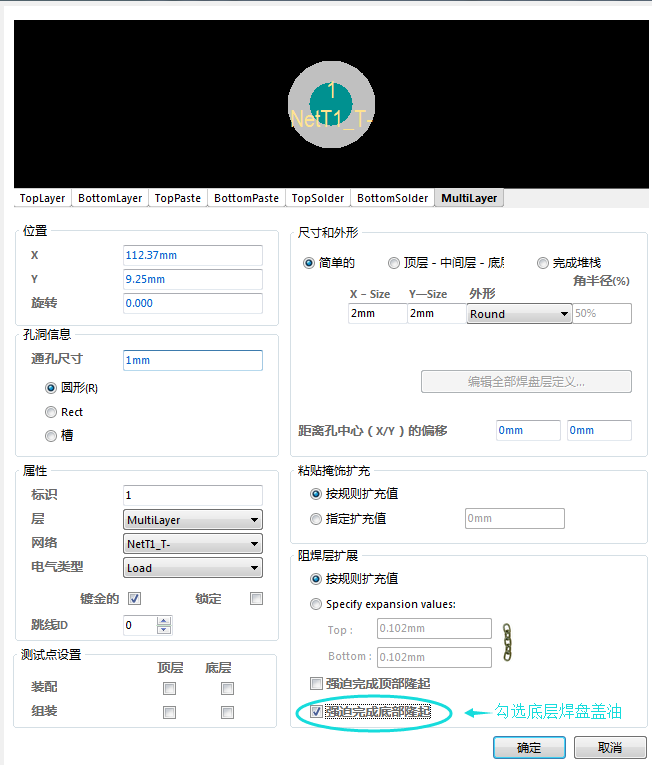This screenshot has width=652, height=765.
Task: Check the 锁定 lock checkbox
Action: pos(256,599)
